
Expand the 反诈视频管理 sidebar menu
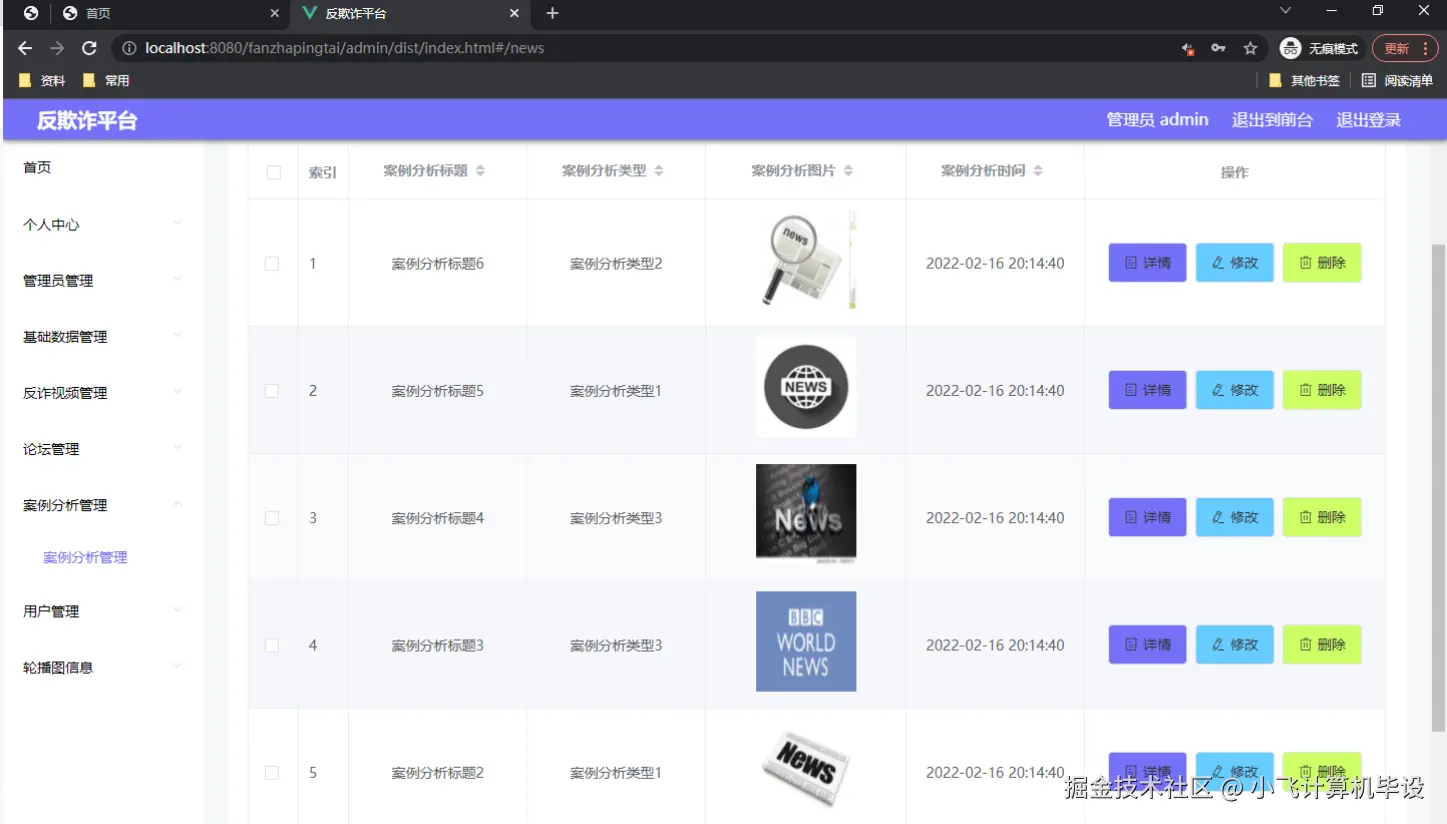tap(103, 392)
